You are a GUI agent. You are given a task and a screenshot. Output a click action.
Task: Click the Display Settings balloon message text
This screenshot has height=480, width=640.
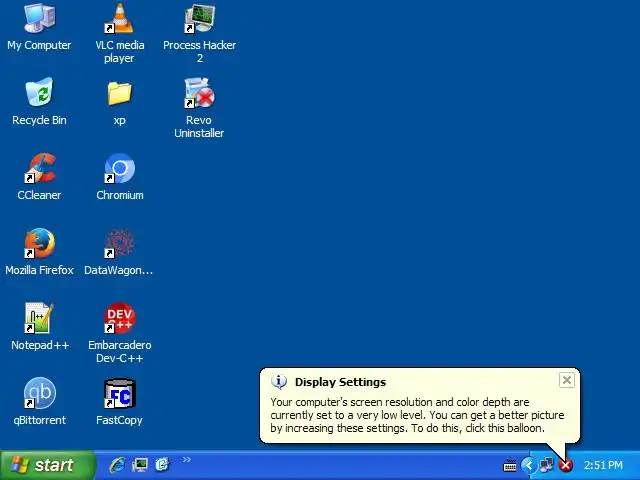coord(417,415)
